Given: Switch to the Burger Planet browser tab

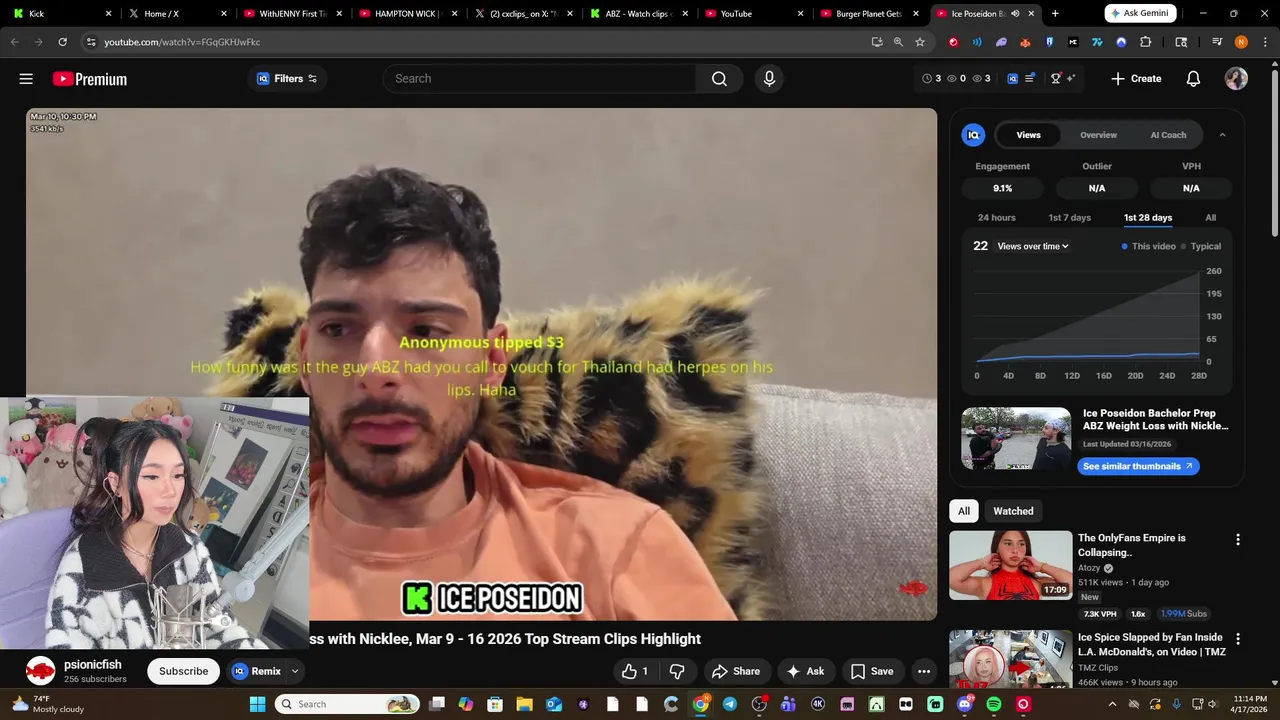Looking at the screenshot, I should pos(869,14).
